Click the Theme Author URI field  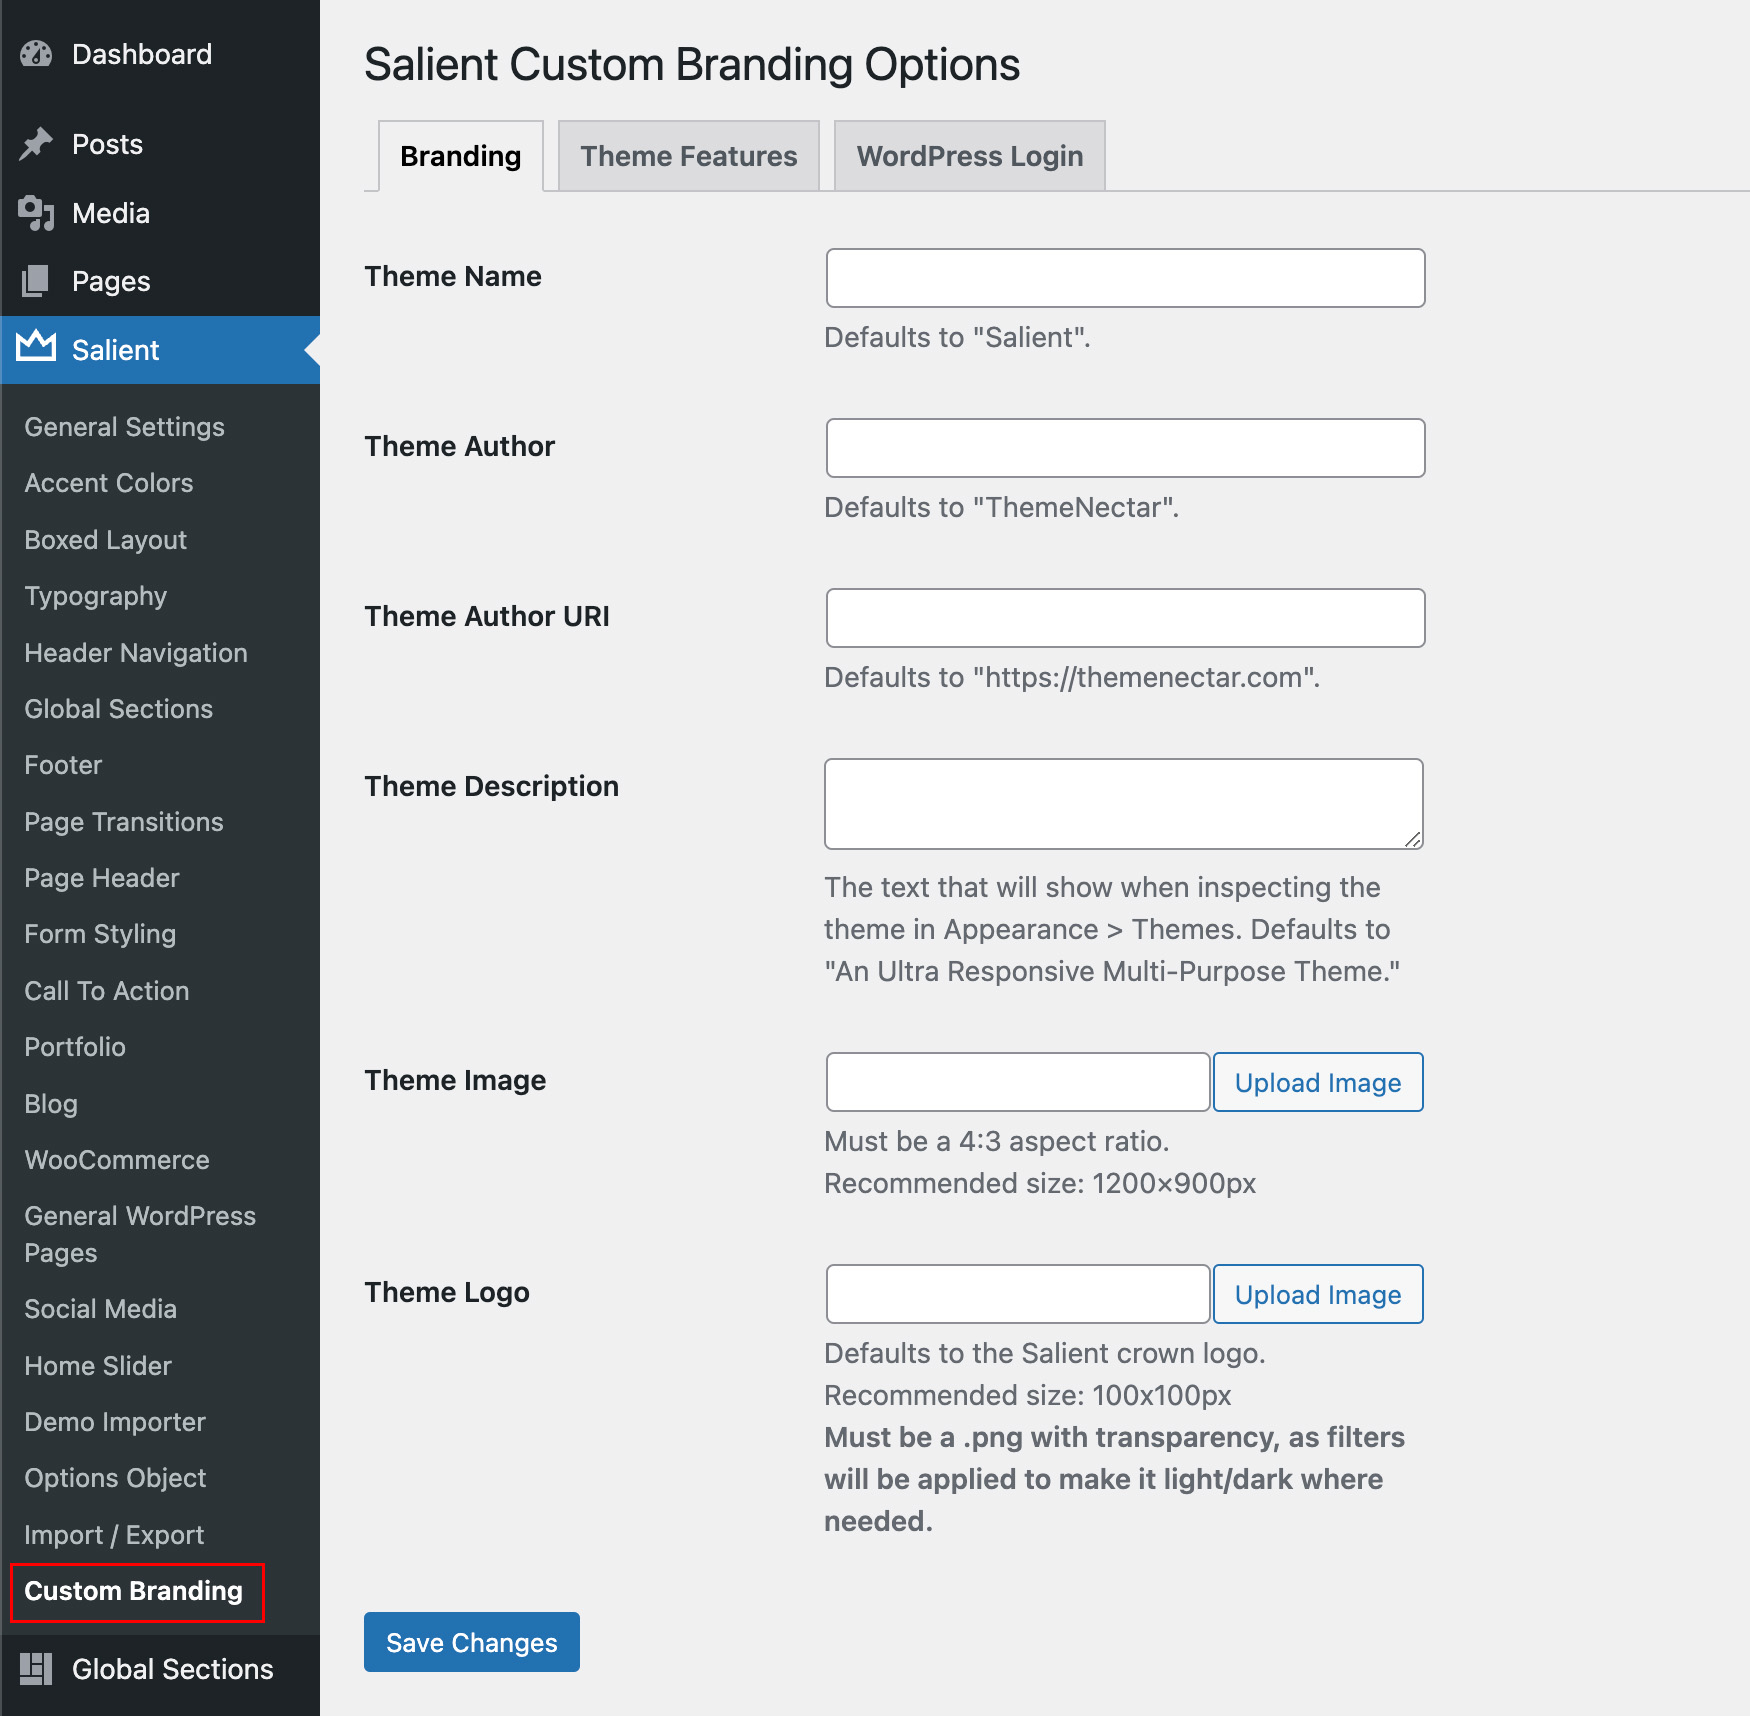pos(1124,618)
